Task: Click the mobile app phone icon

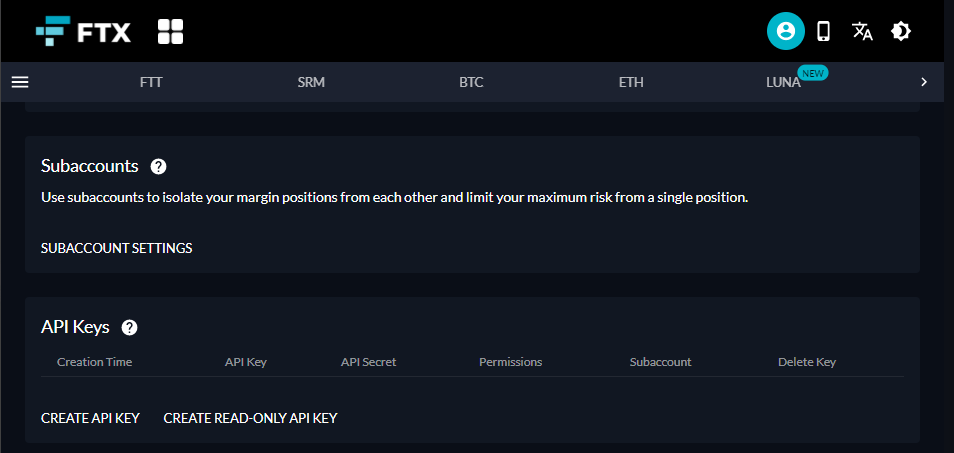Action: 823,31
